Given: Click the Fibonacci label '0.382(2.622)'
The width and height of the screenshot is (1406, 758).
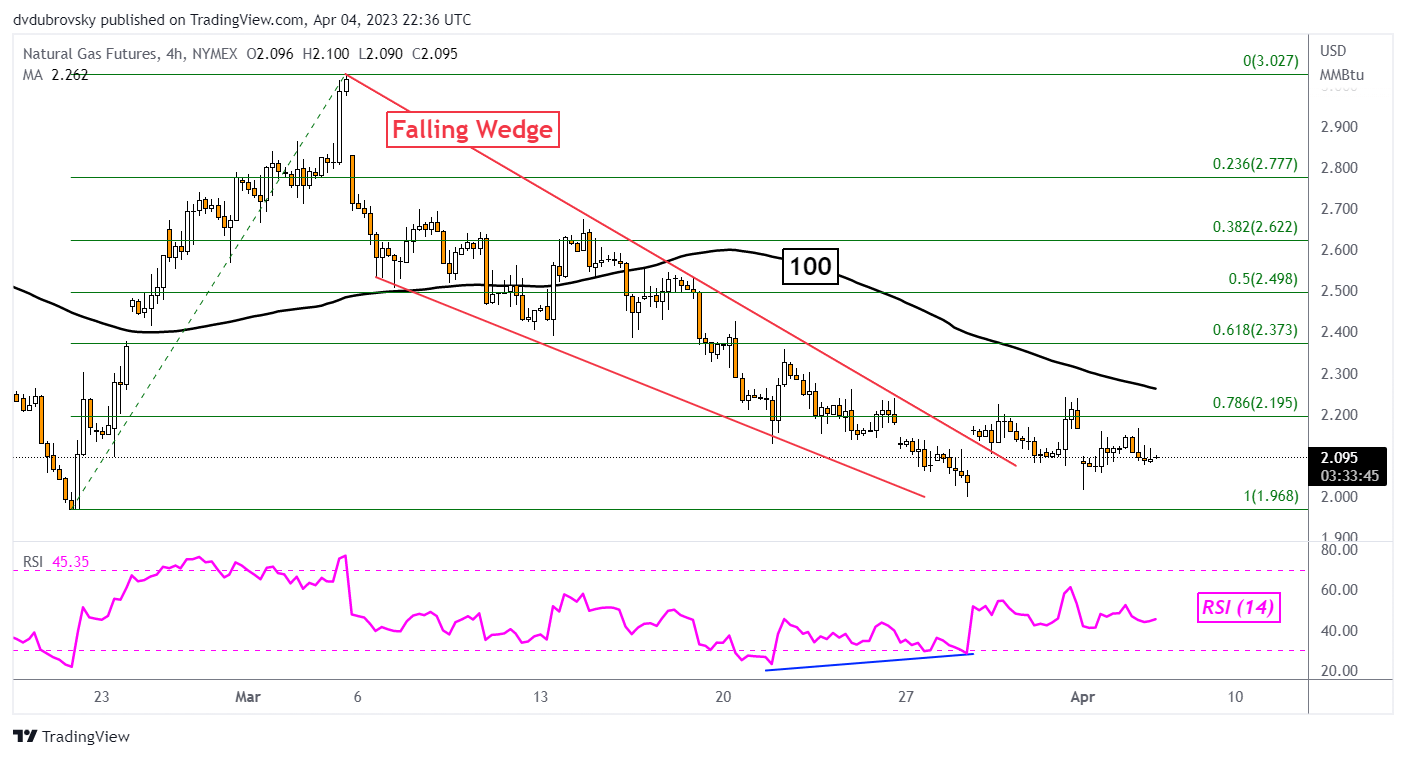Looking at the screenshot, I should tap(1256, 227).
